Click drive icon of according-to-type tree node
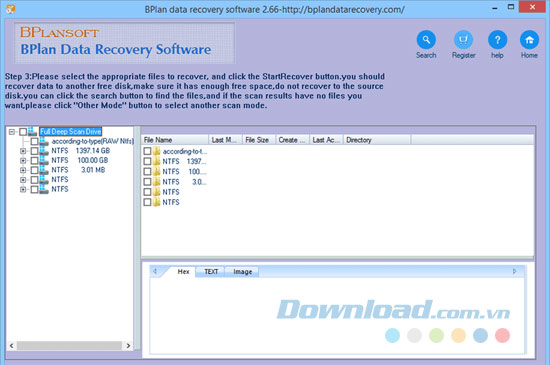 pyautogui.click(x=44, y=141)
